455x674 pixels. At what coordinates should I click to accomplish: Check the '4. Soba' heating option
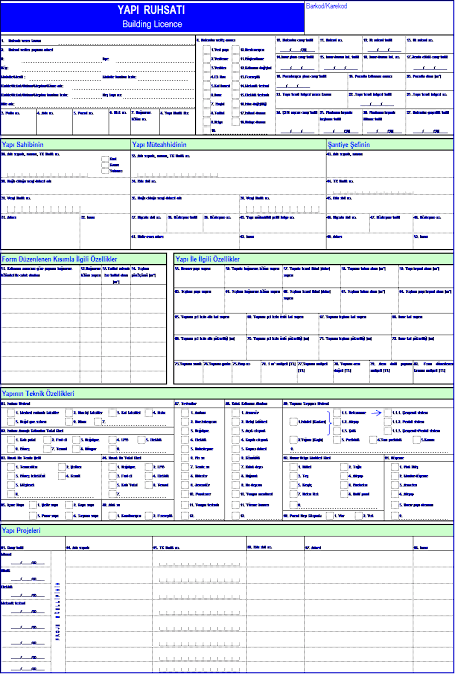click(149, 413)
